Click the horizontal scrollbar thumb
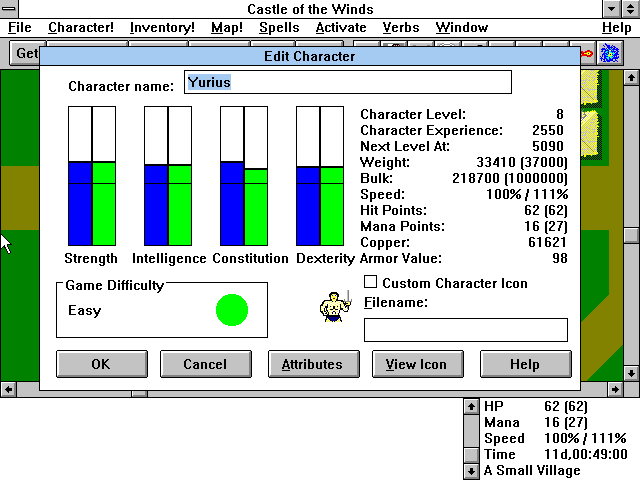 click(139, 393)
